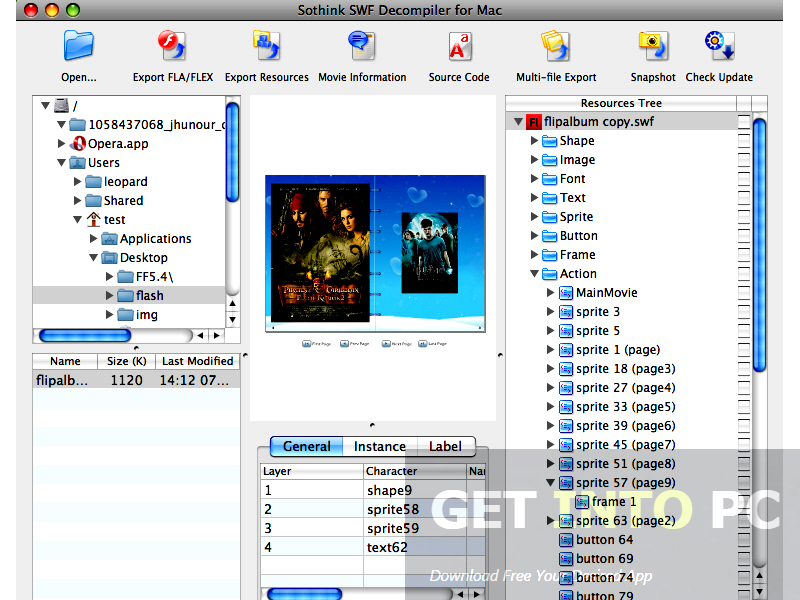Launch the Multi-file Export icon

555,45
